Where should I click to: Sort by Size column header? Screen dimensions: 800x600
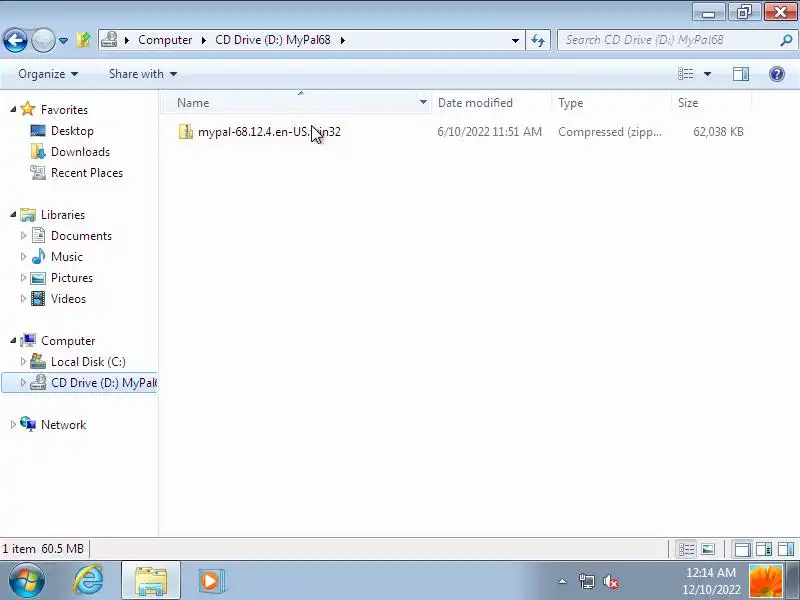coord(711,103)
